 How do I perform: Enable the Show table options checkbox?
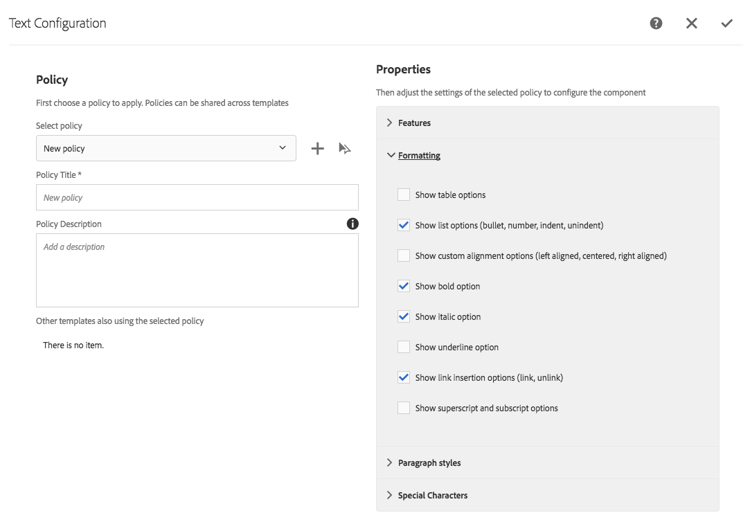pyautogui.click(x=403, y=195)
